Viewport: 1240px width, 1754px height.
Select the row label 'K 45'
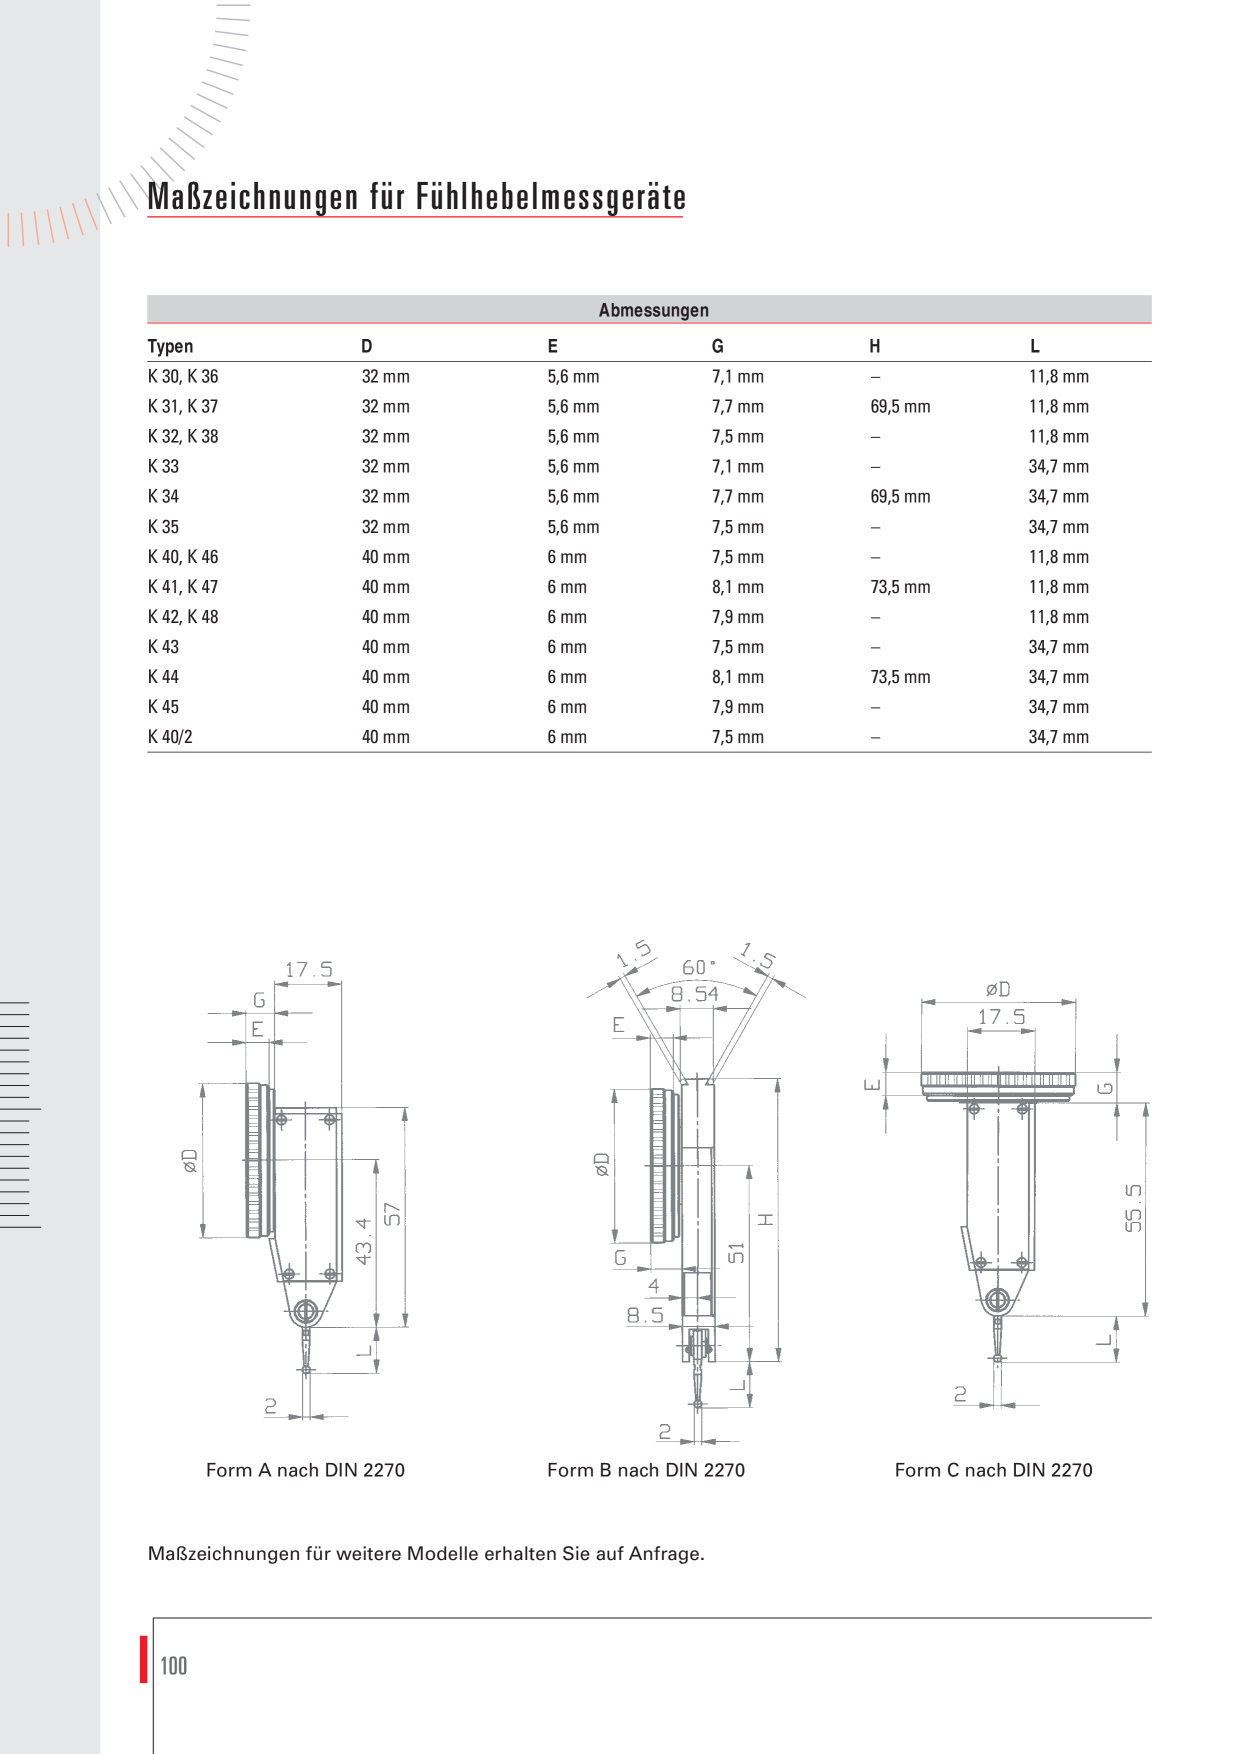[163, 707]
